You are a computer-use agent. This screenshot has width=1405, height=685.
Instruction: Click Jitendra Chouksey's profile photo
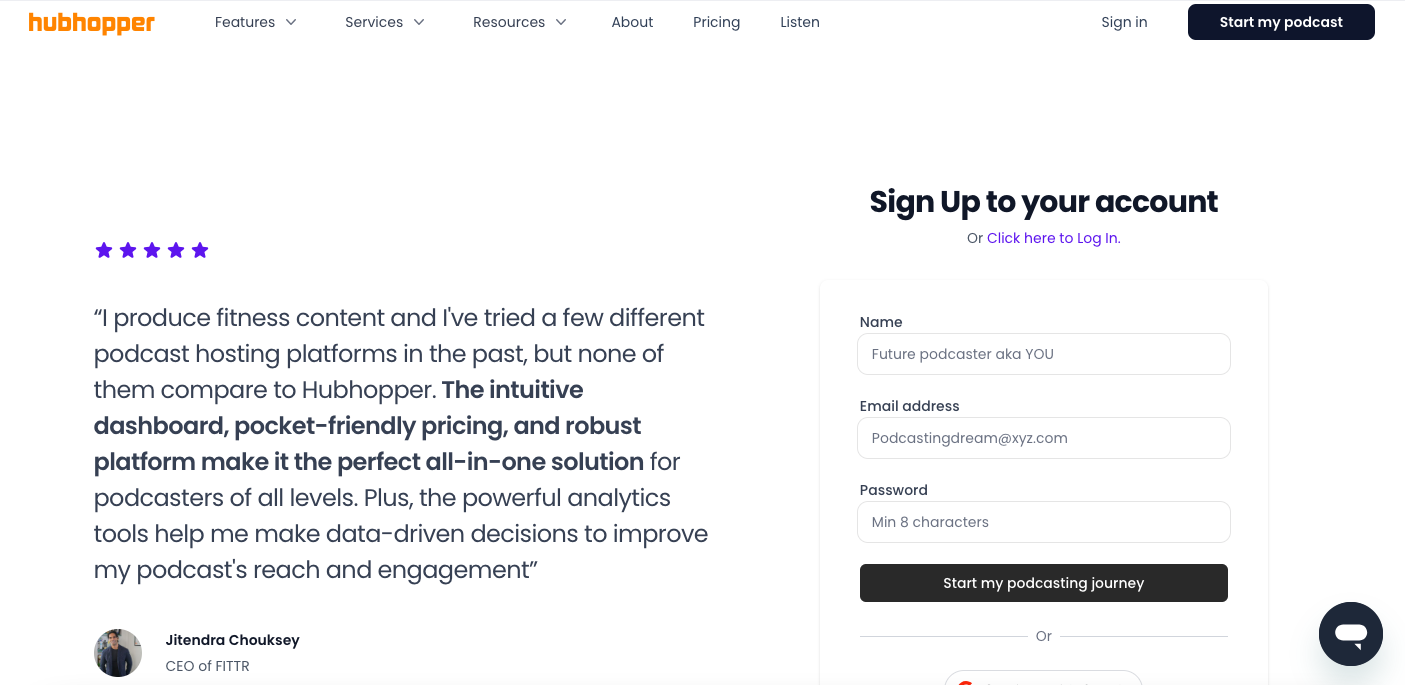118,652
